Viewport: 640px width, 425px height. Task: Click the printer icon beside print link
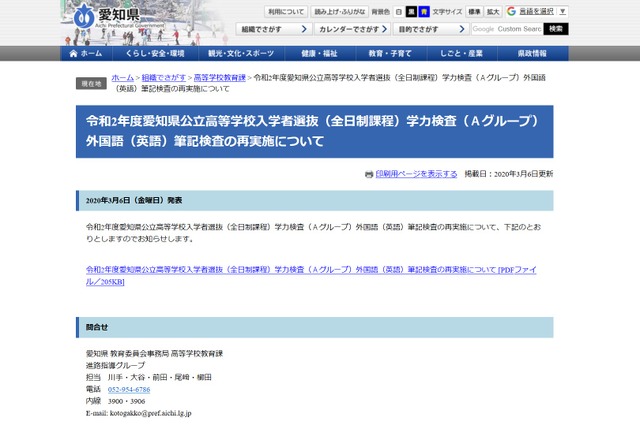pos(369,174)
